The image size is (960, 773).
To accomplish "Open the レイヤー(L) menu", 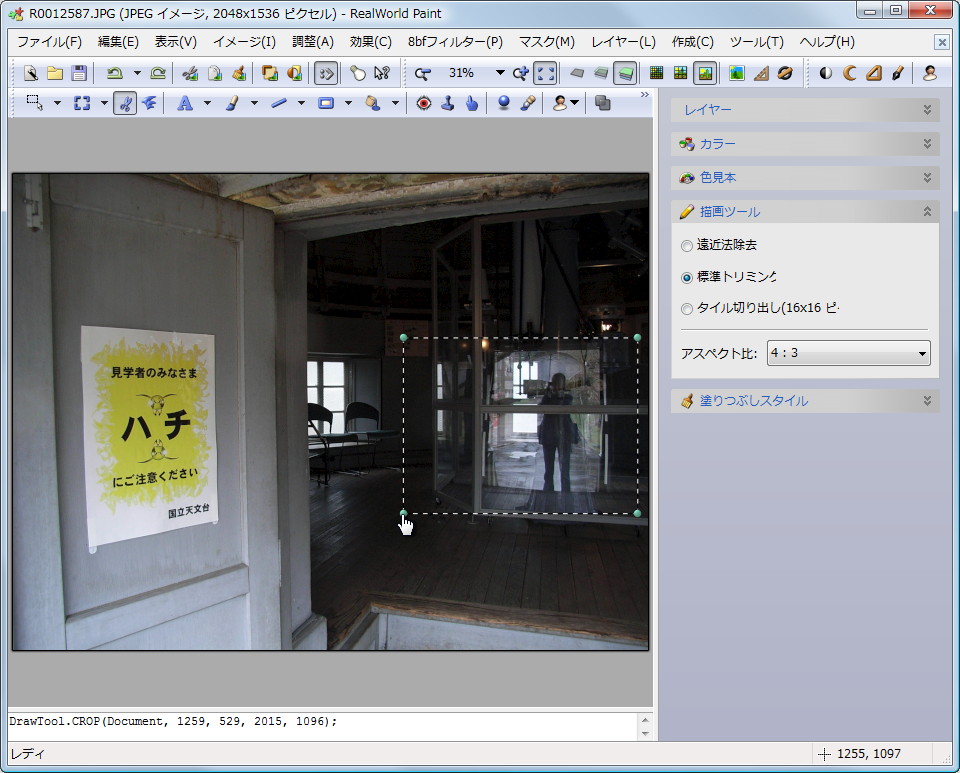I will pyautogui.click(x=623, y=42).
